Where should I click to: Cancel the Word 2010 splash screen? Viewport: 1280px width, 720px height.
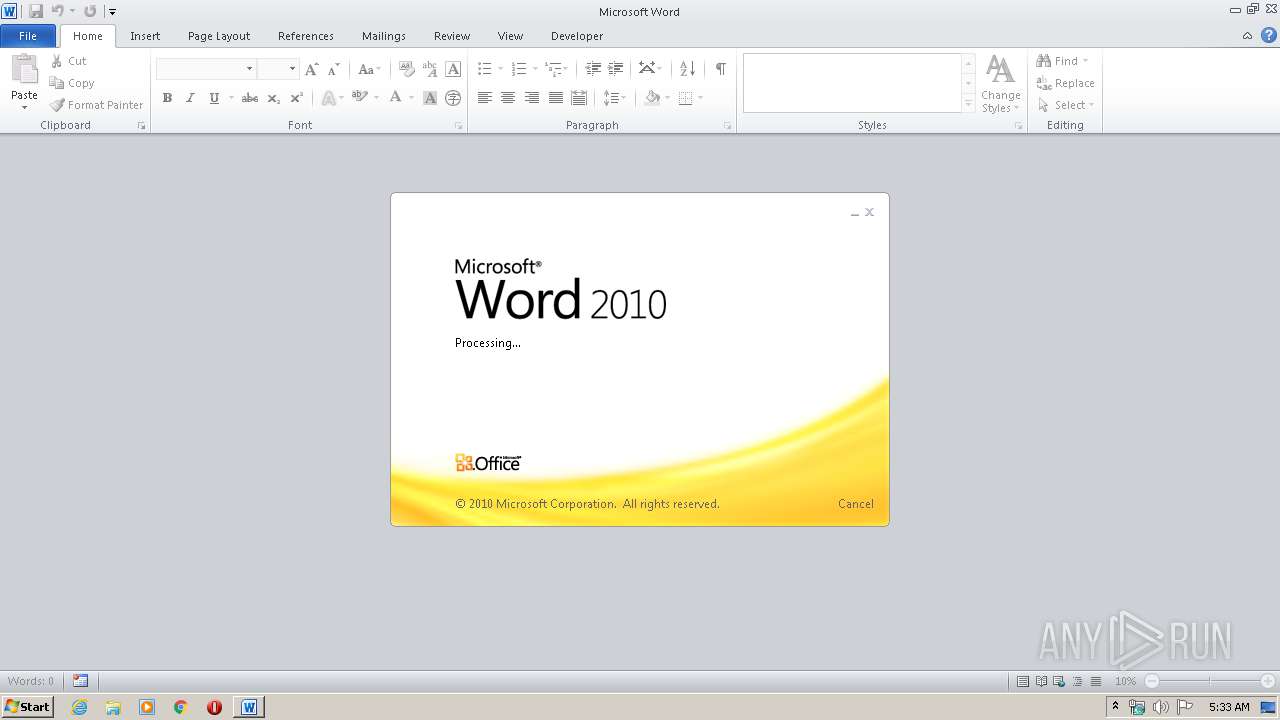855,504
